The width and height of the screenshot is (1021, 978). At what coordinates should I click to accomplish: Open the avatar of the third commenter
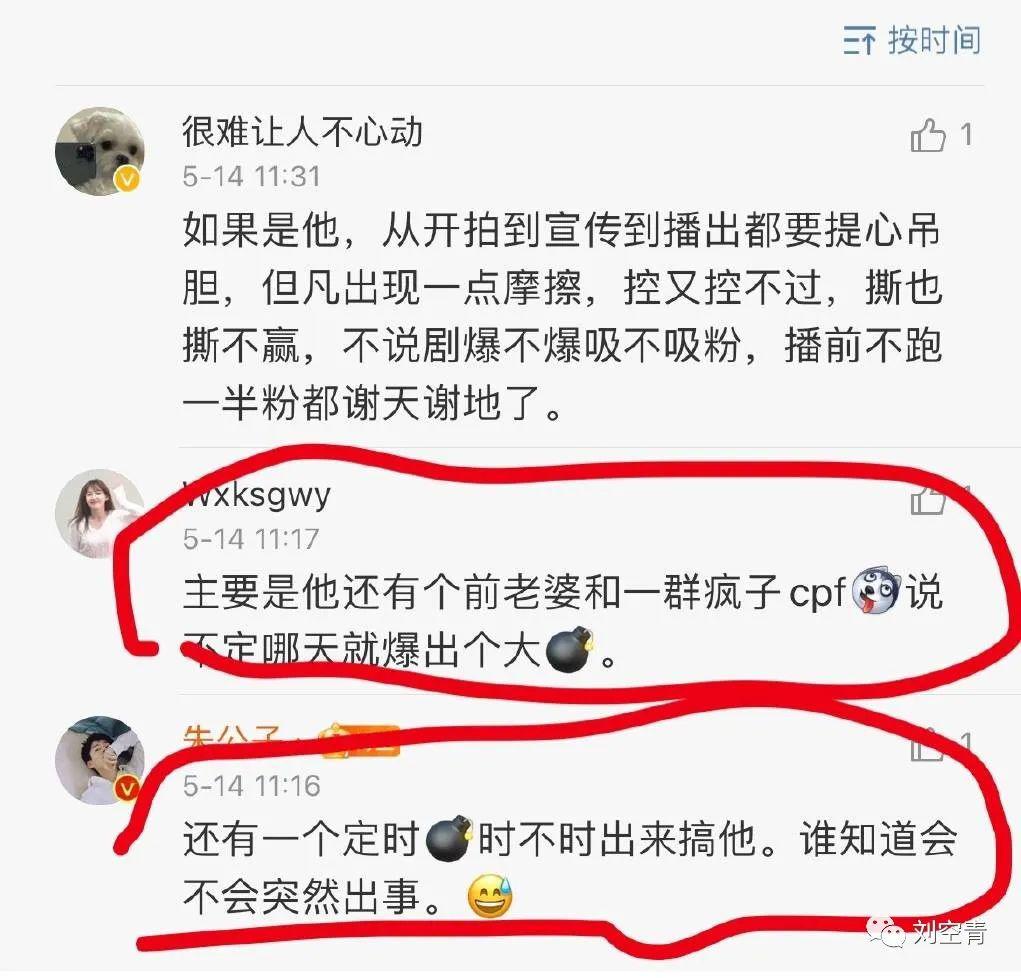pos(100,761)
